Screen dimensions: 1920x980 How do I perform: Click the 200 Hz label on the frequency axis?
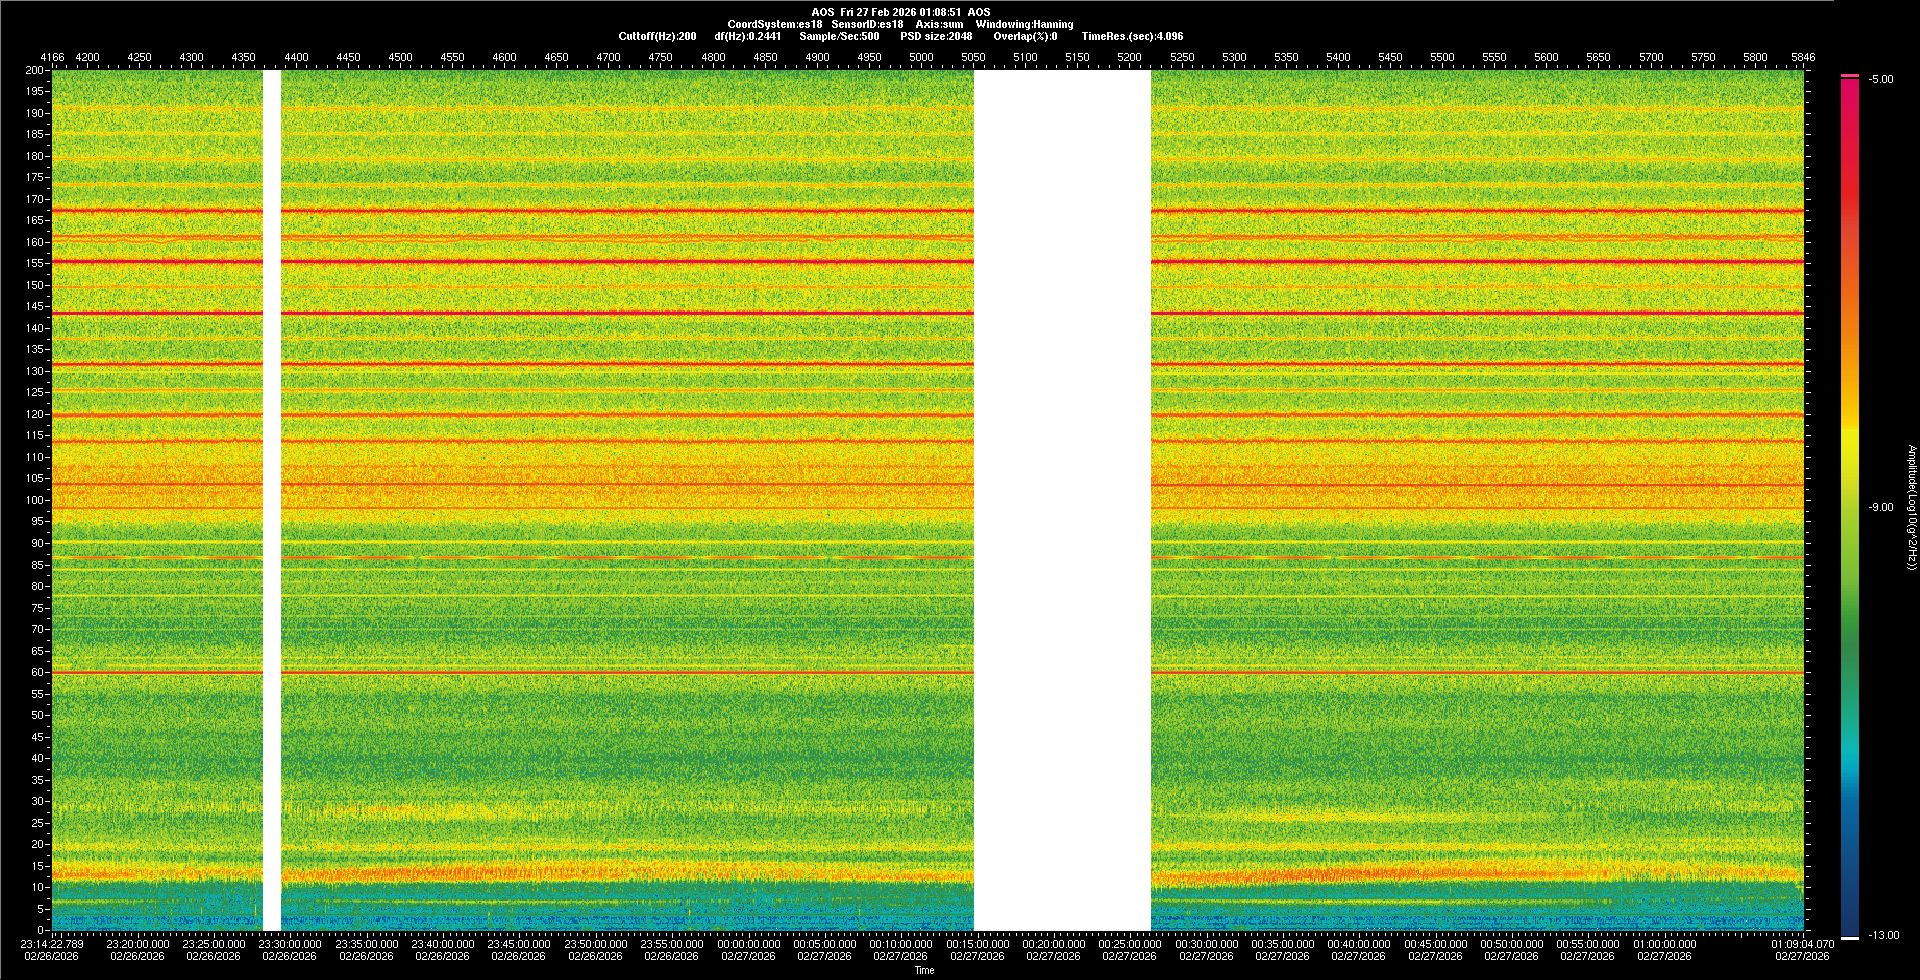click(35, 70)
